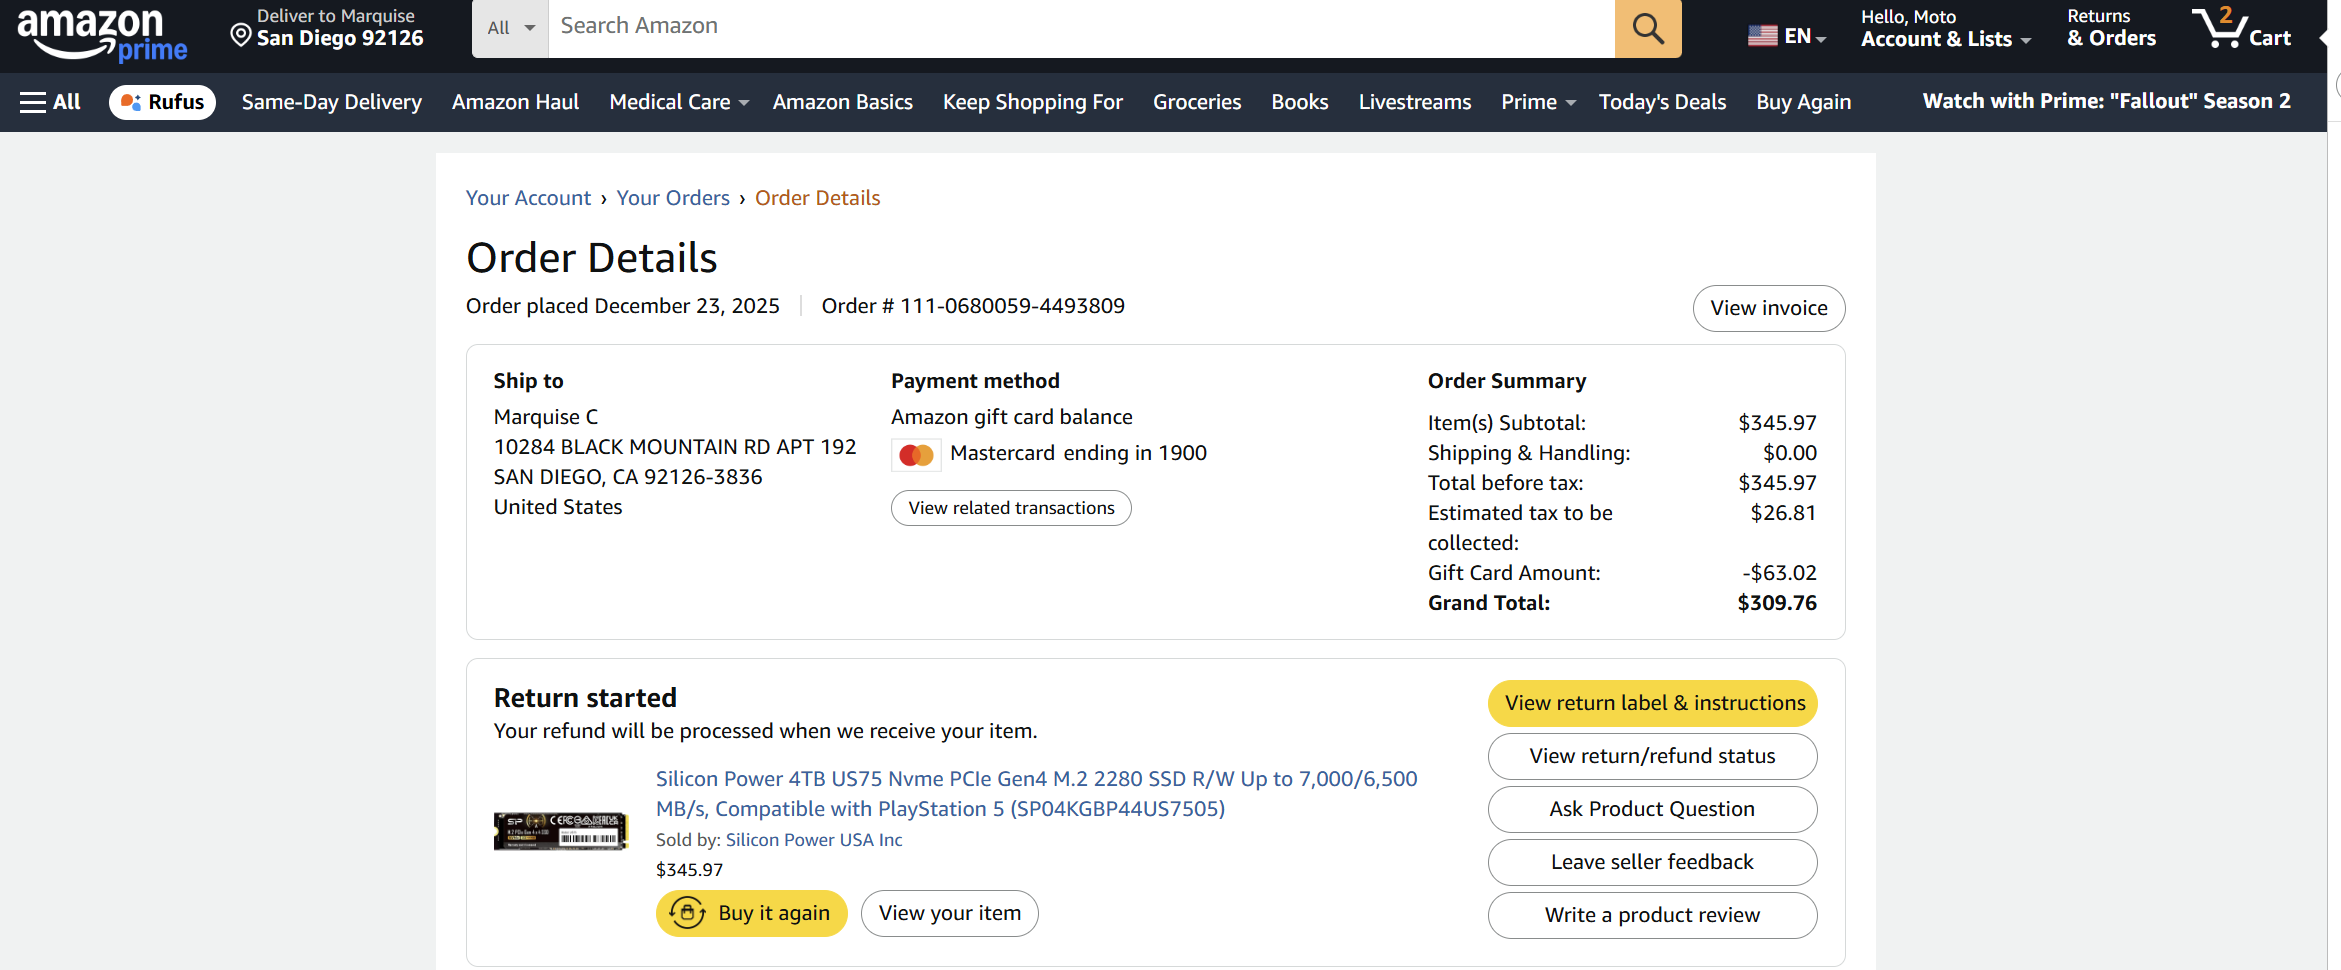This screenshot has height=970, width=2341.
Task: Expand the Medical Care menu
Action: coord(678,102)
